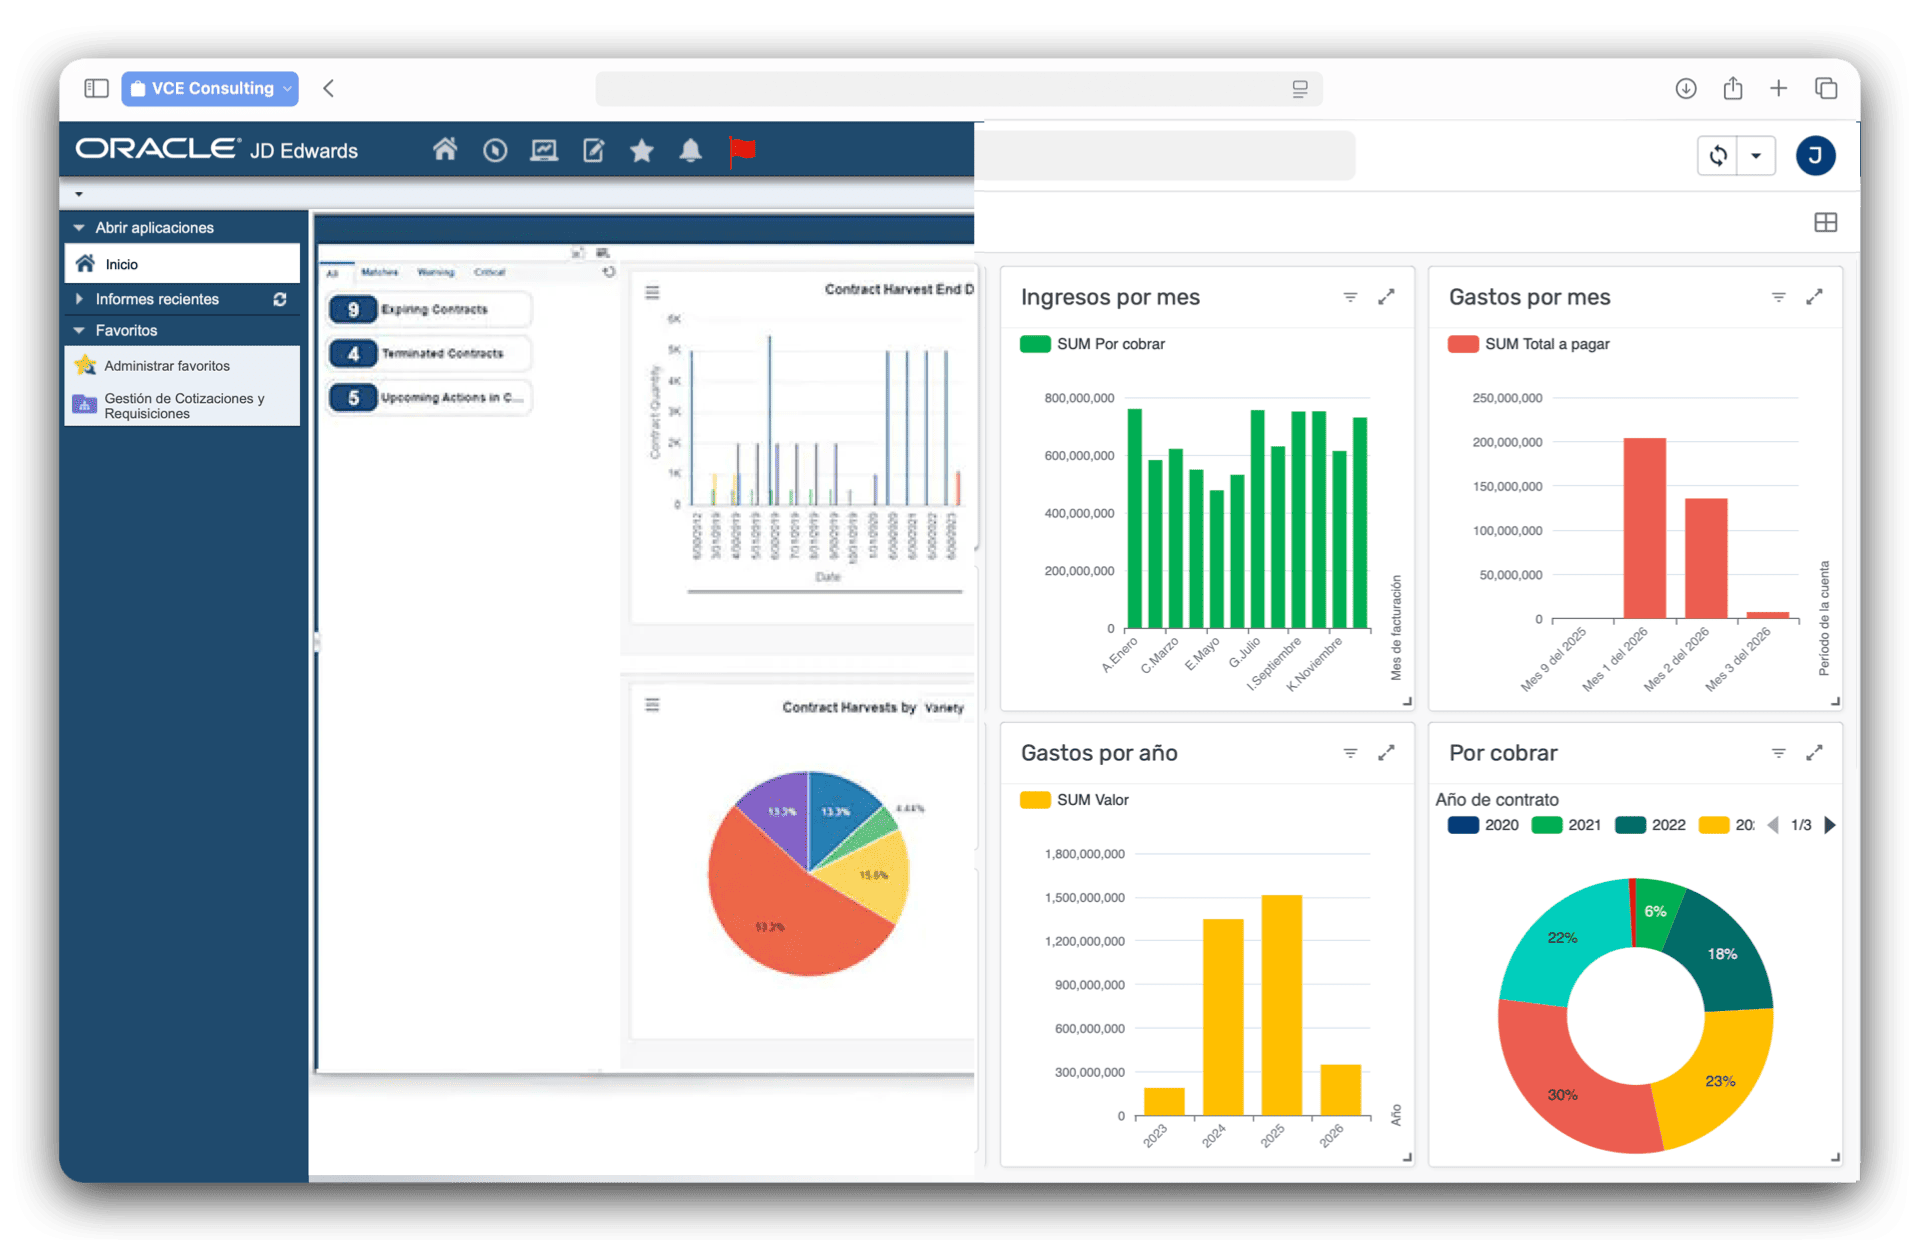Toggle SUM Por cobrar legend series
Image resolution: width=1920 pixels, height=1240 pixels.
[x=1092, y=344]
